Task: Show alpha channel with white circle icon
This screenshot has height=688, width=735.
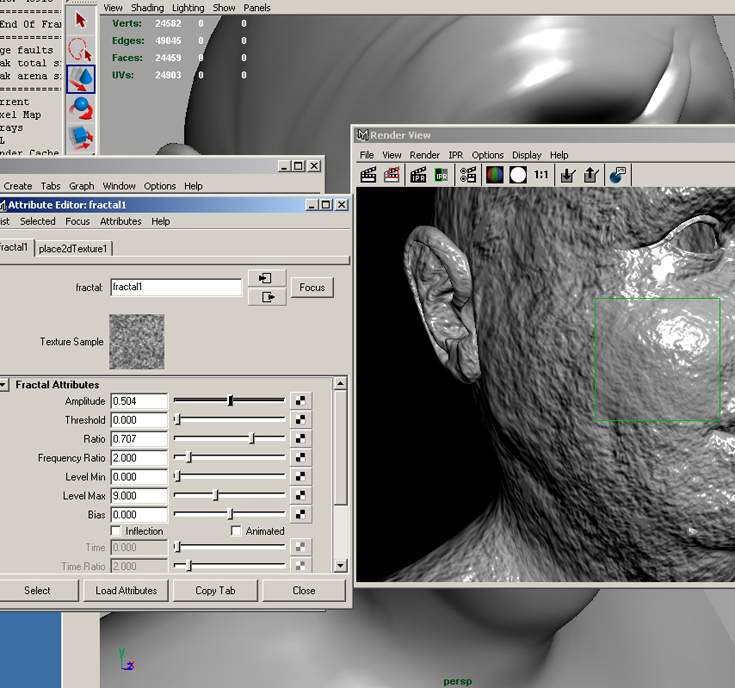Action: coord(517,175)
